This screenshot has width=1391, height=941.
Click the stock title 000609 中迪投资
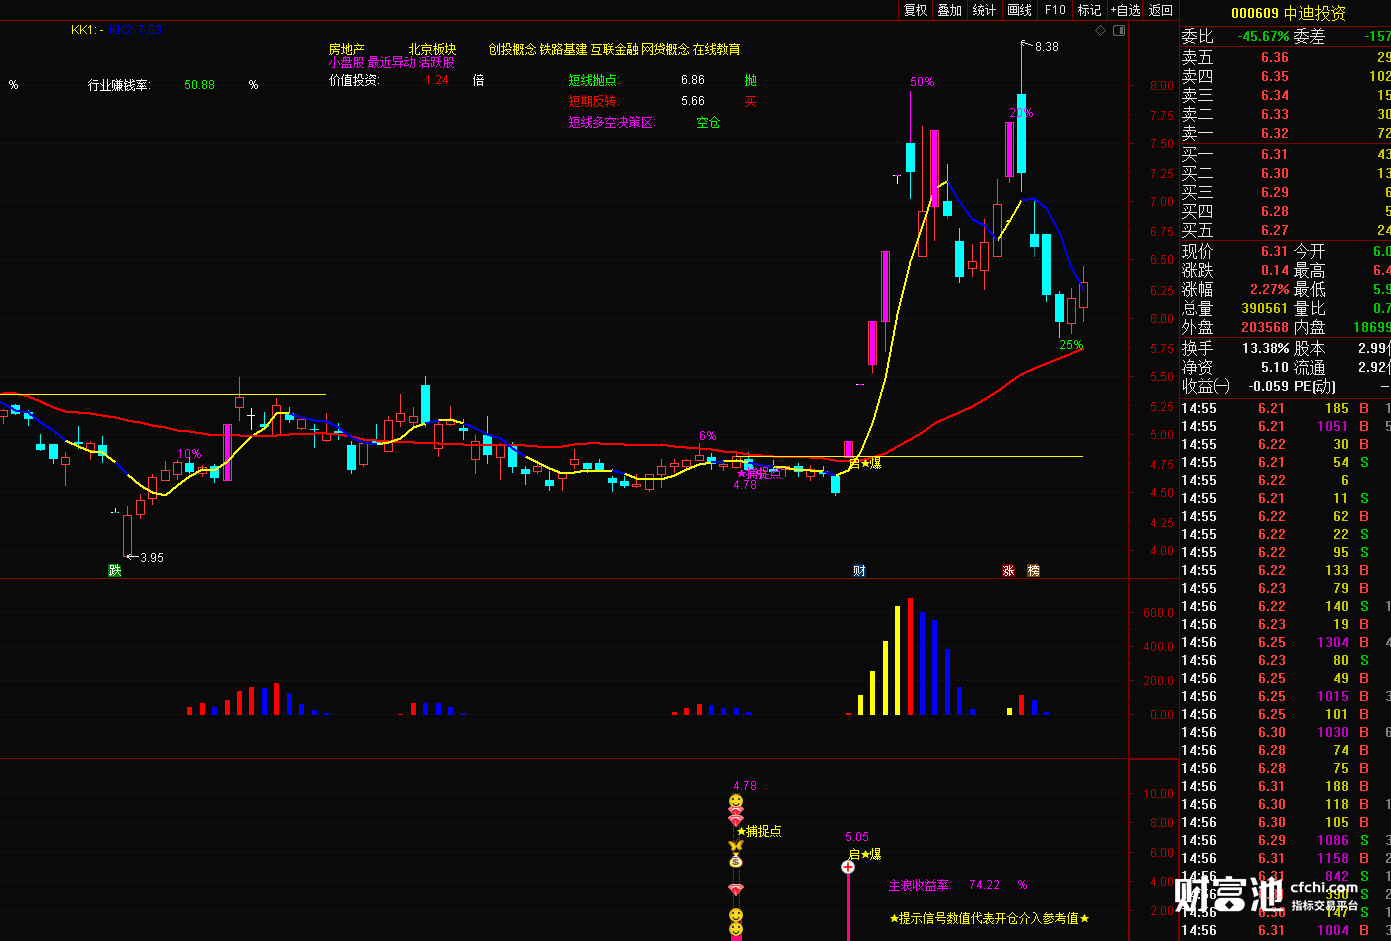pyautogui.click(x=1288, y=13)
